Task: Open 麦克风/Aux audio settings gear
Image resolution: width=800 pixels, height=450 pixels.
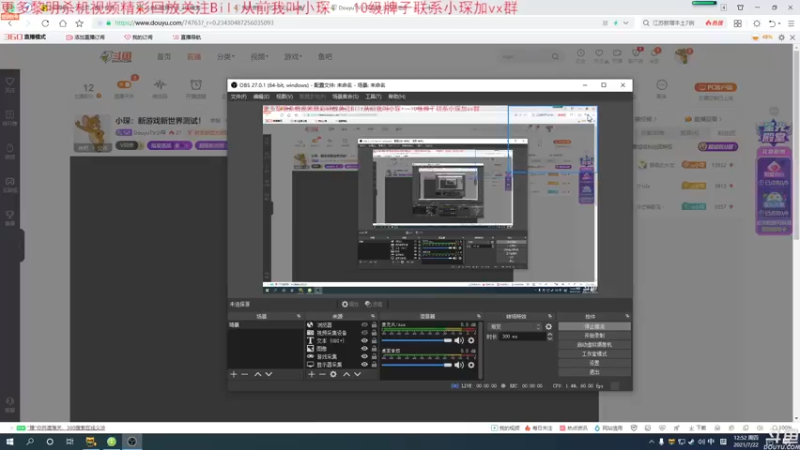Action: [x=471, y=340]
